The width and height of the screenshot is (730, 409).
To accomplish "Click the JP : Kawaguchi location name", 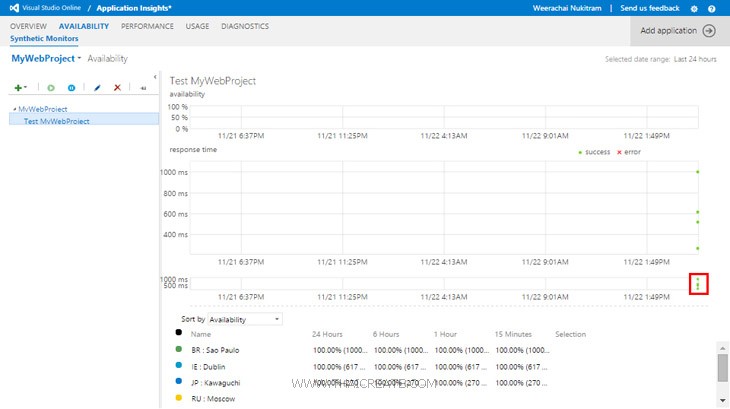I will point(216,383).
